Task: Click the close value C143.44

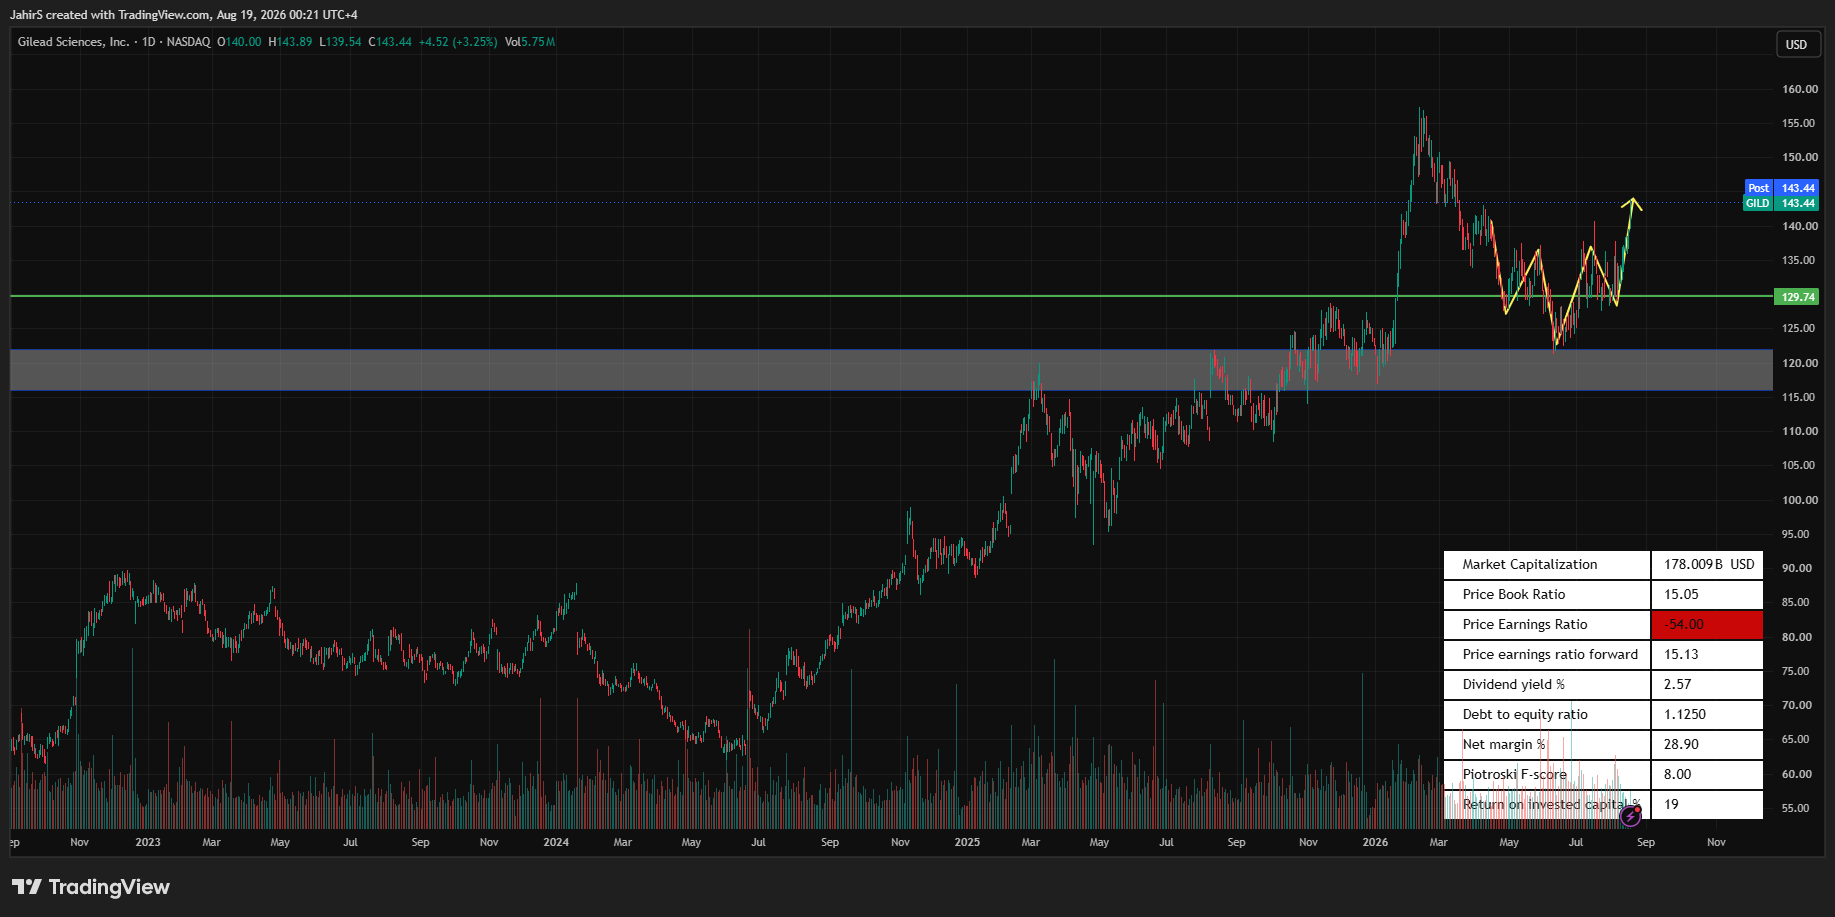Action: (x=390, y=42)
